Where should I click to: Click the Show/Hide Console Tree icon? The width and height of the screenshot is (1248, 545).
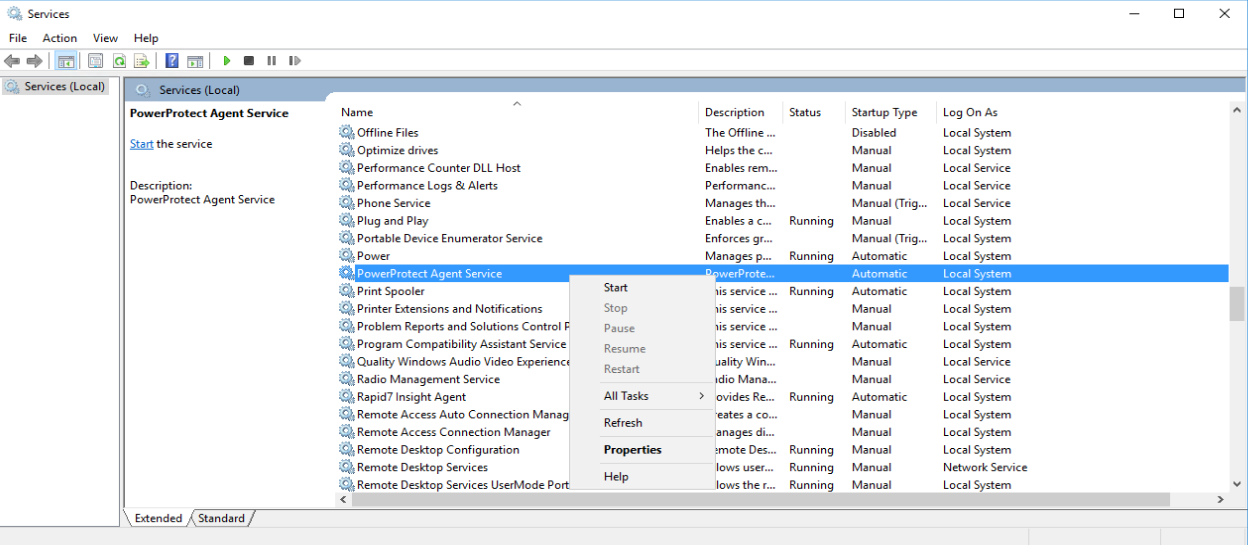coord(65,61)
